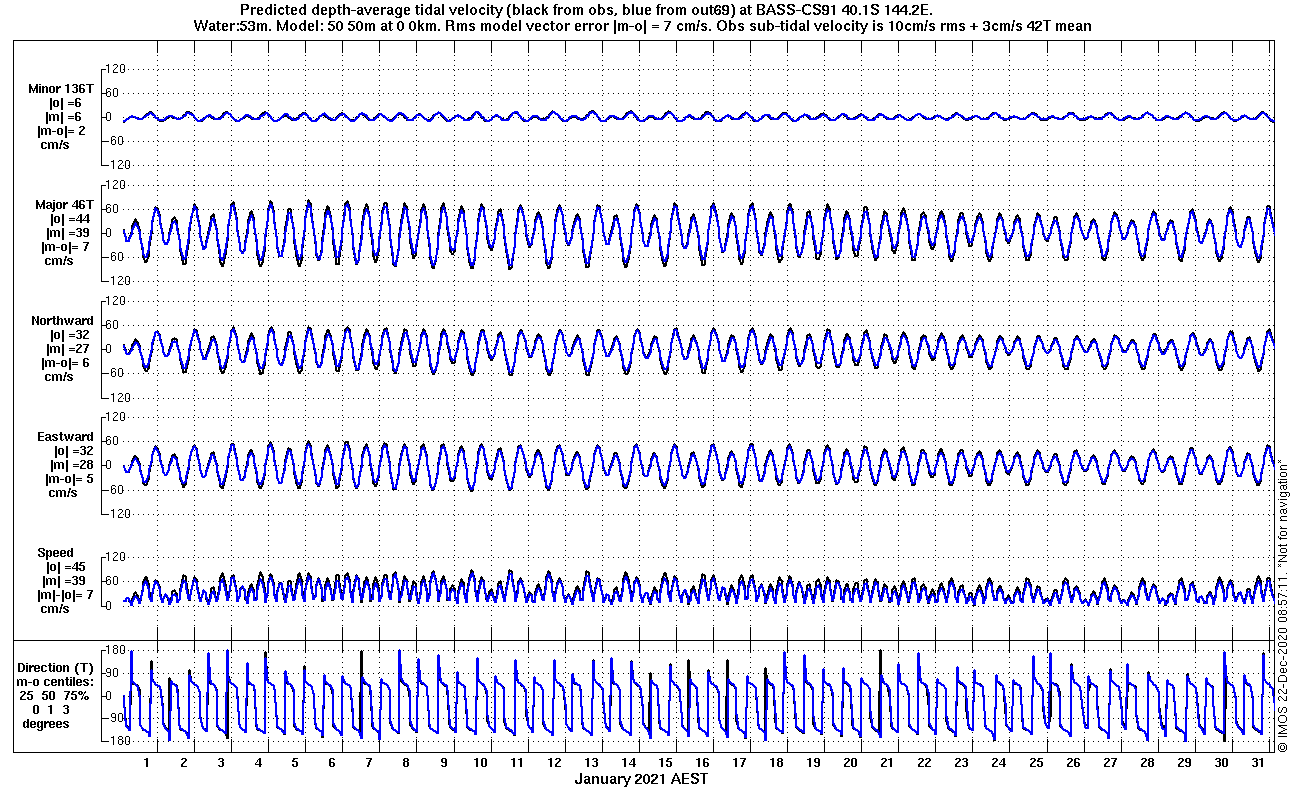Click the day 30 label on the date axis
Screen dimensions: 1300x800
pos(1220,763)
